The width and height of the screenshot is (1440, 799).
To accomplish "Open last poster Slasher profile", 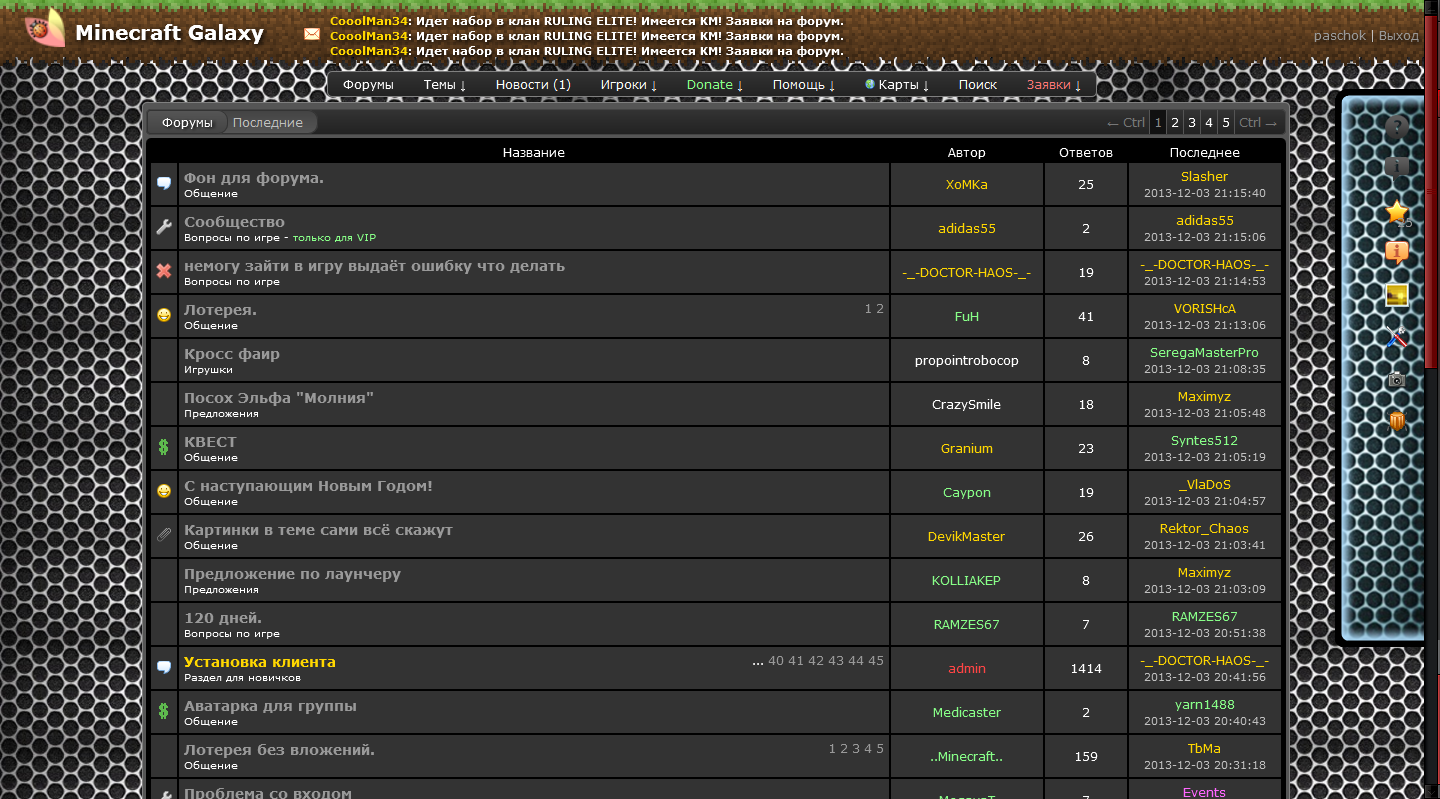I will [x=1204, y=177].
